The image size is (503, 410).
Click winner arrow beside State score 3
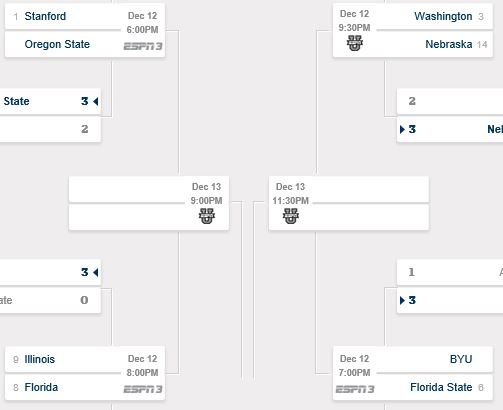(x=96, y=101)
